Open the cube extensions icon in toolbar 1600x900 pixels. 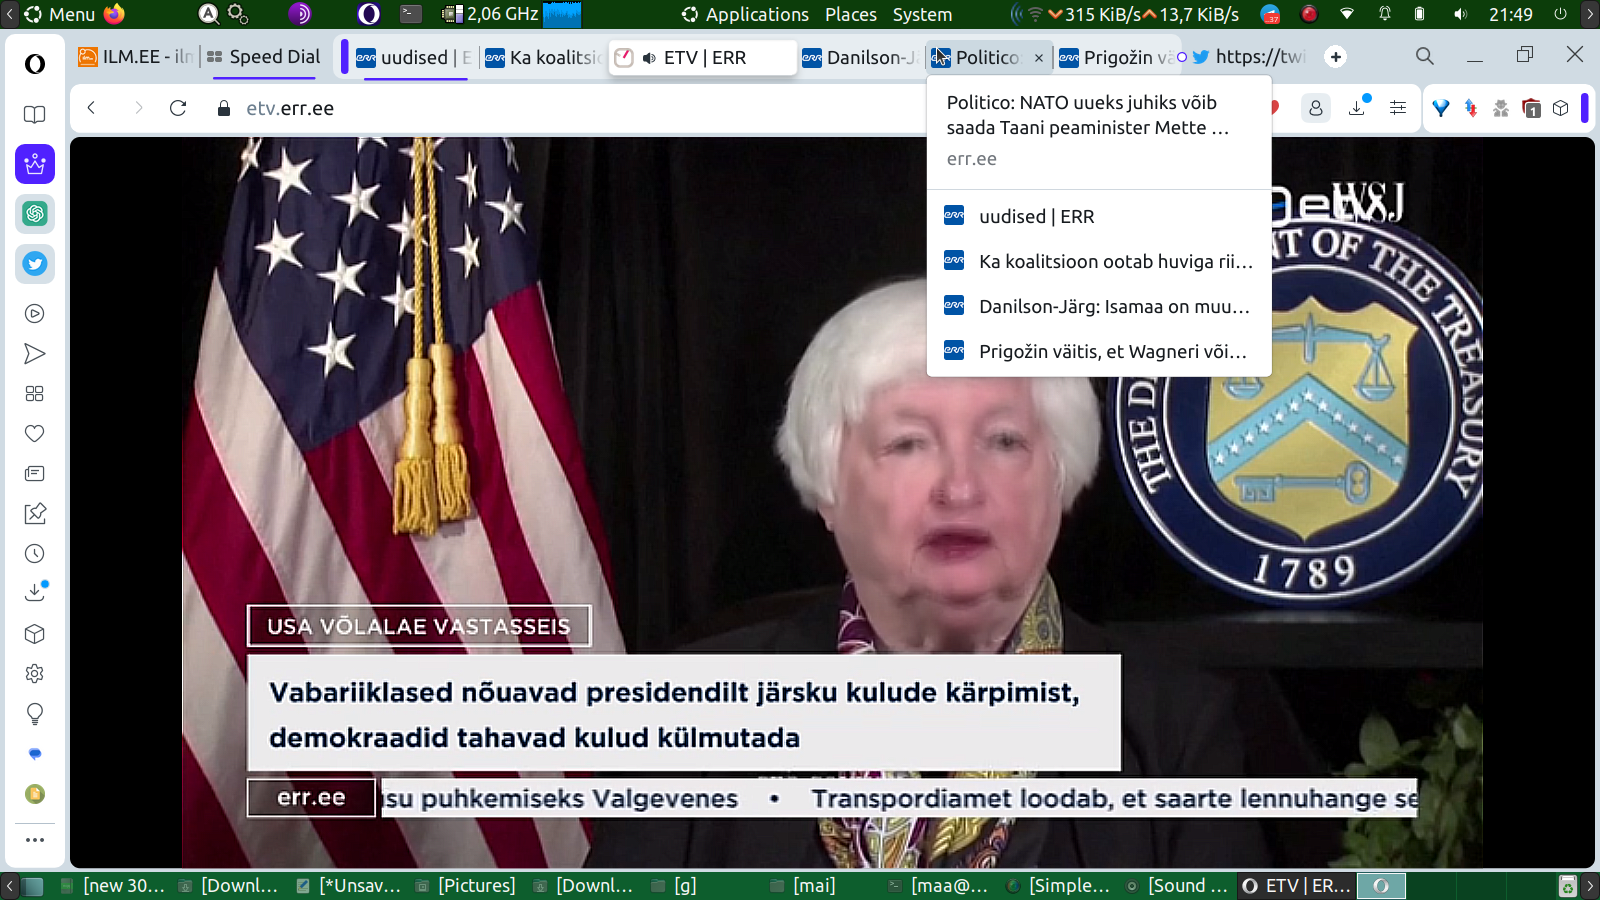point(1561,108)
